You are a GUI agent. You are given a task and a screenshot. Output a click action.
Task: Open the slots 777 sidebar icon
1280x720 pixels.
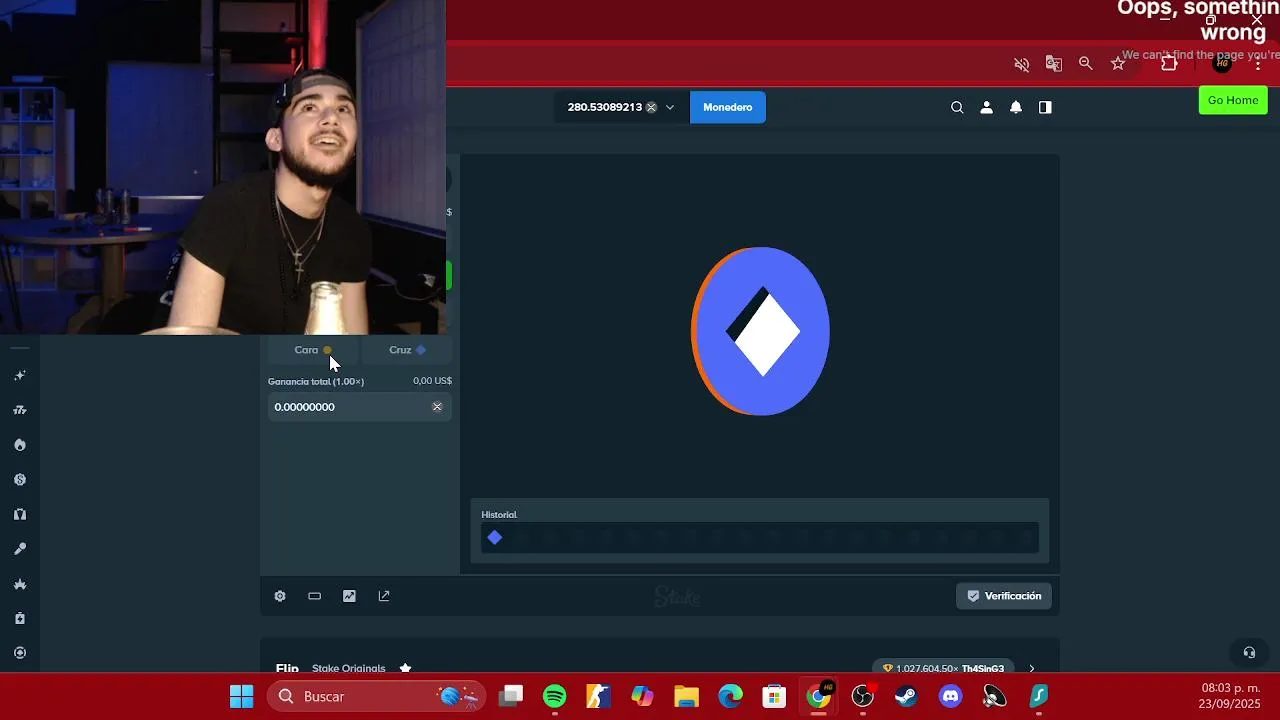(20, 410)
